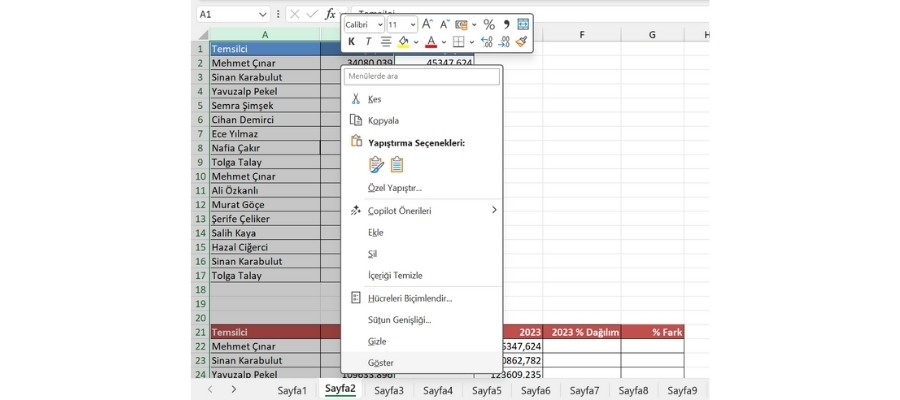Click the bold (K) button in mini toolbar
900x400 pixels.
click(x=351, y=42)
